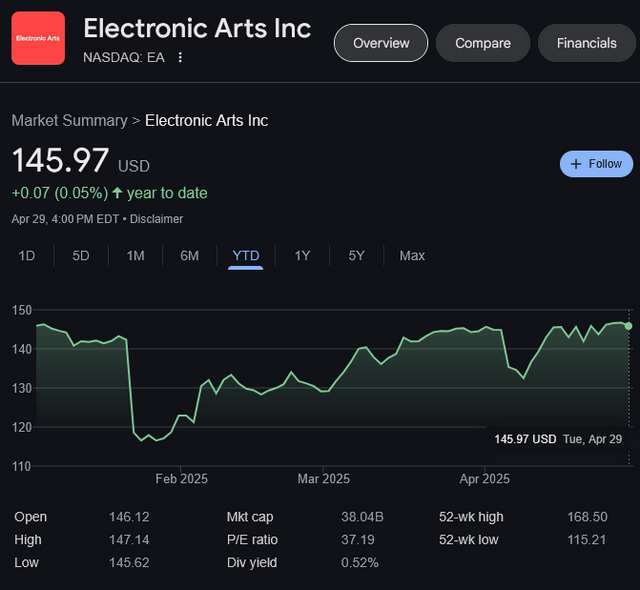Click the Electronic Arts red logo
The image size is (640, 590).
38,38
